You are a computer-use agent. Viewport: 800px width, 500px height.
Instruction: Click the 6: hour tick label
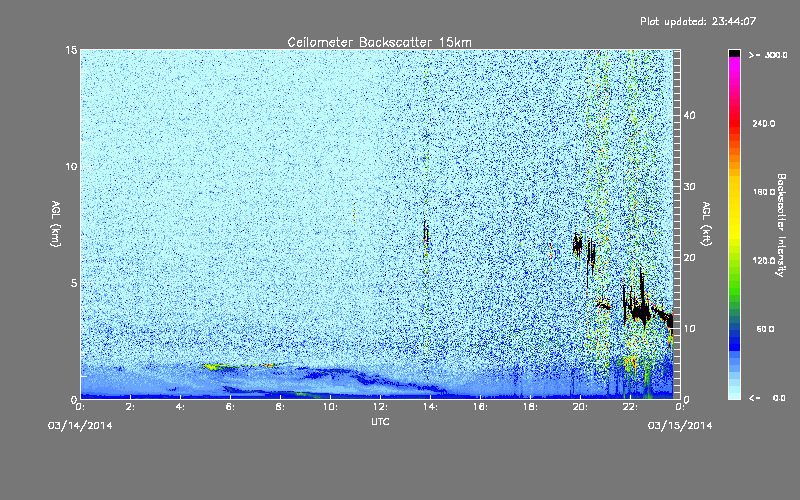coord(231,407)
